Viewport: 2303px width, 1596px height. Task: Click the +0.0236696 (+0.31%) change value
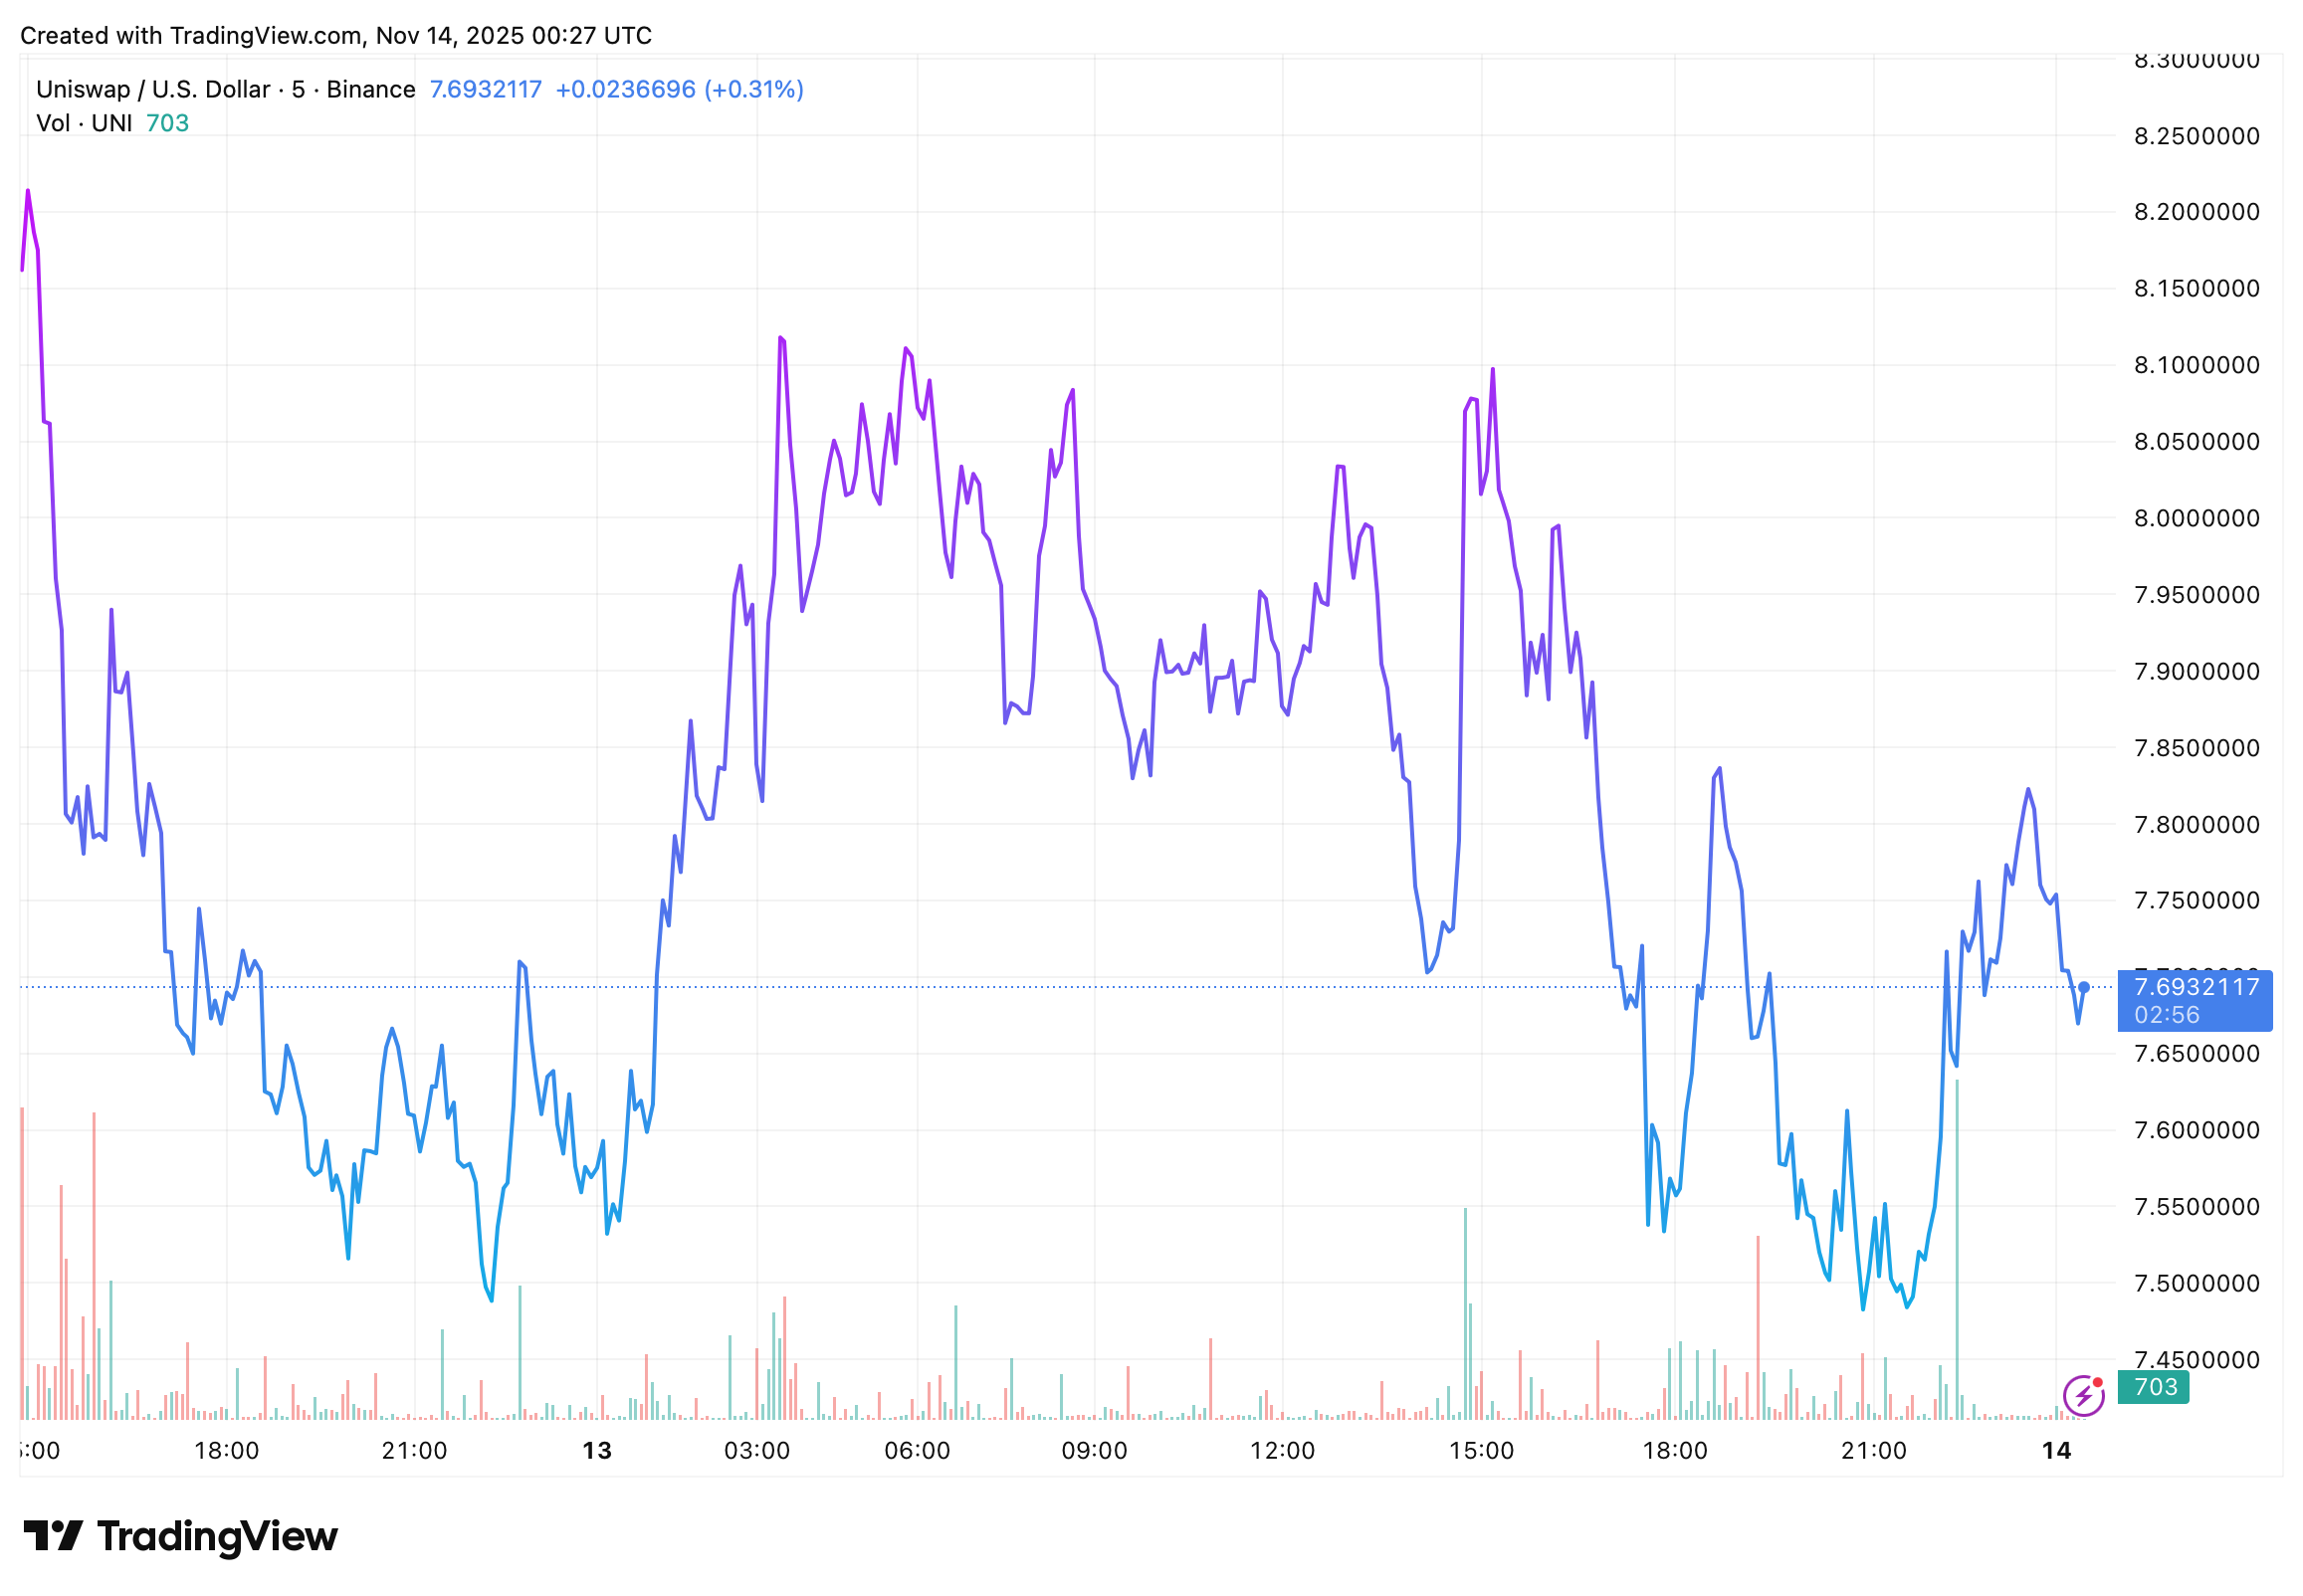(x=679, y=89)
